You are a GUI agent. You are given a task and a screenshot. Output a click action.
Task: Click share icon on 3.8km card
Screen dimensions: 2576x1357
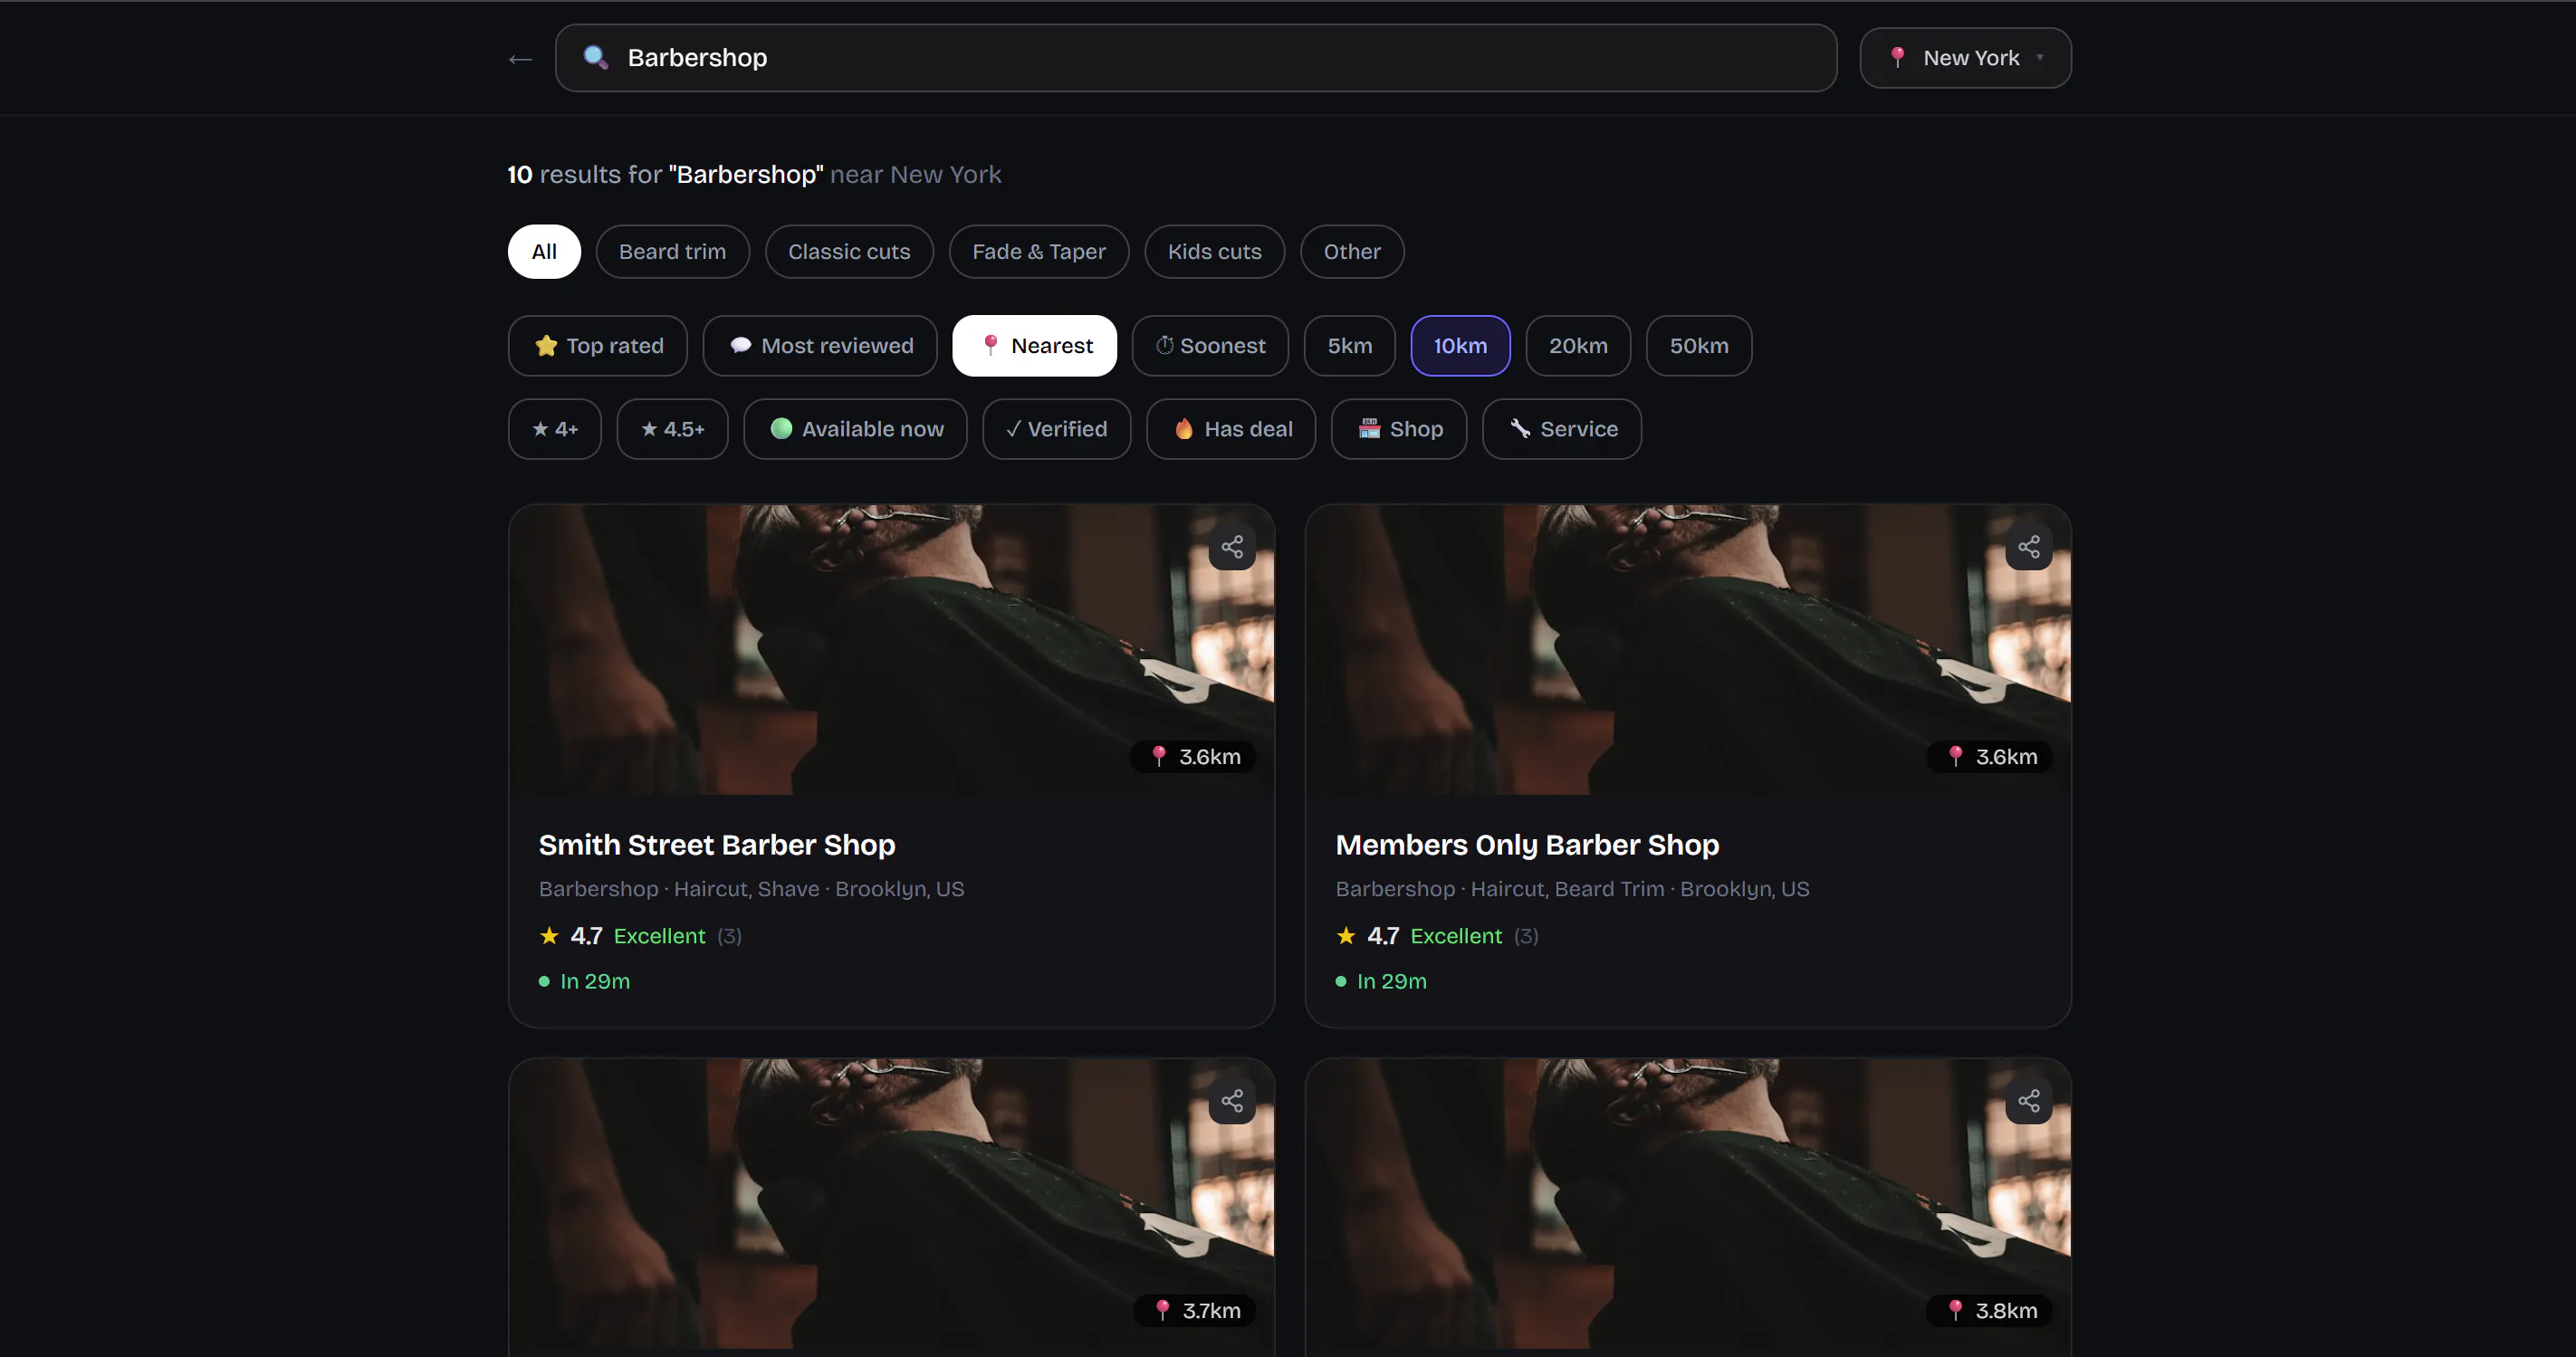[x=2029, y=1101]
